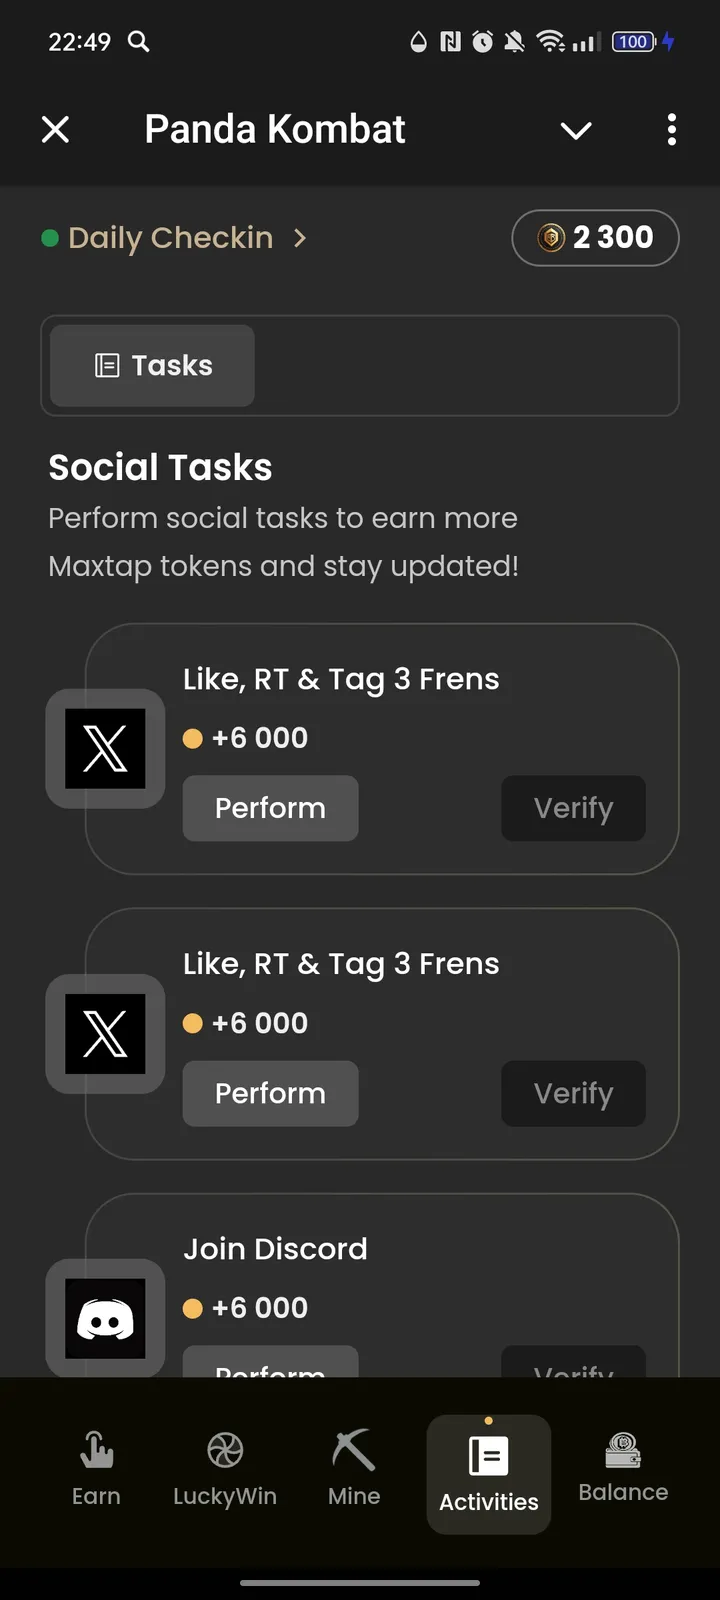Viewport: 720px width, 1600px height.
Task: Click the +6 000 reward indicator on Join Discord
Action: [x=245, y=1307]
